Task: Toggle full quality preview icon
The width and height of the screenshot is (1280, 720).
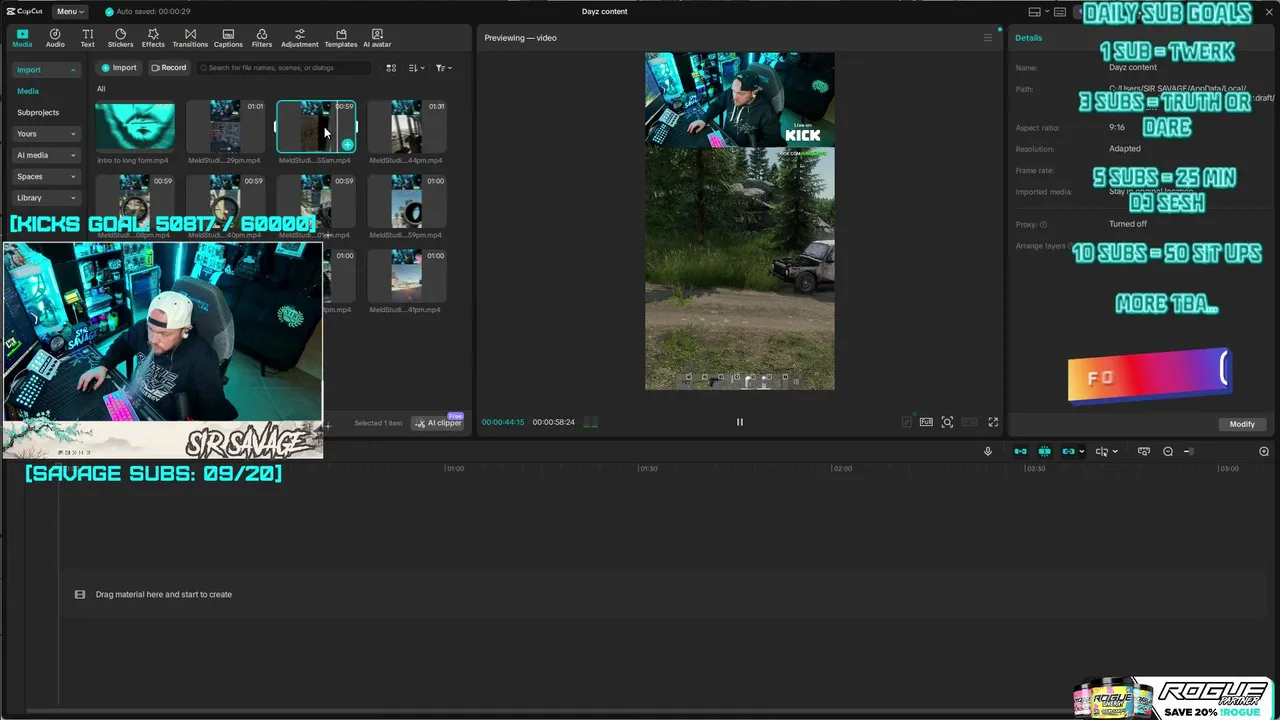Action: pyautogui.click(x=926, y=422)
